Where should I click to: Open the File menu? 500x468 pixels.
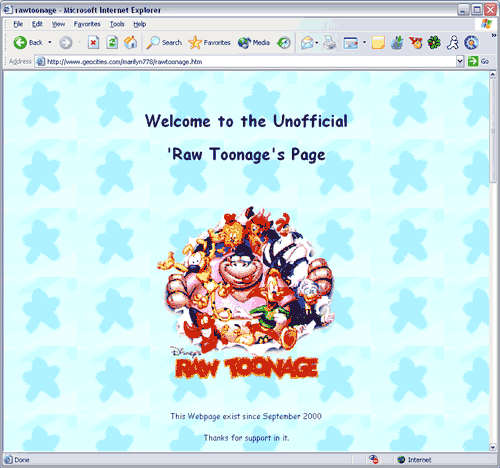point(18,24)
